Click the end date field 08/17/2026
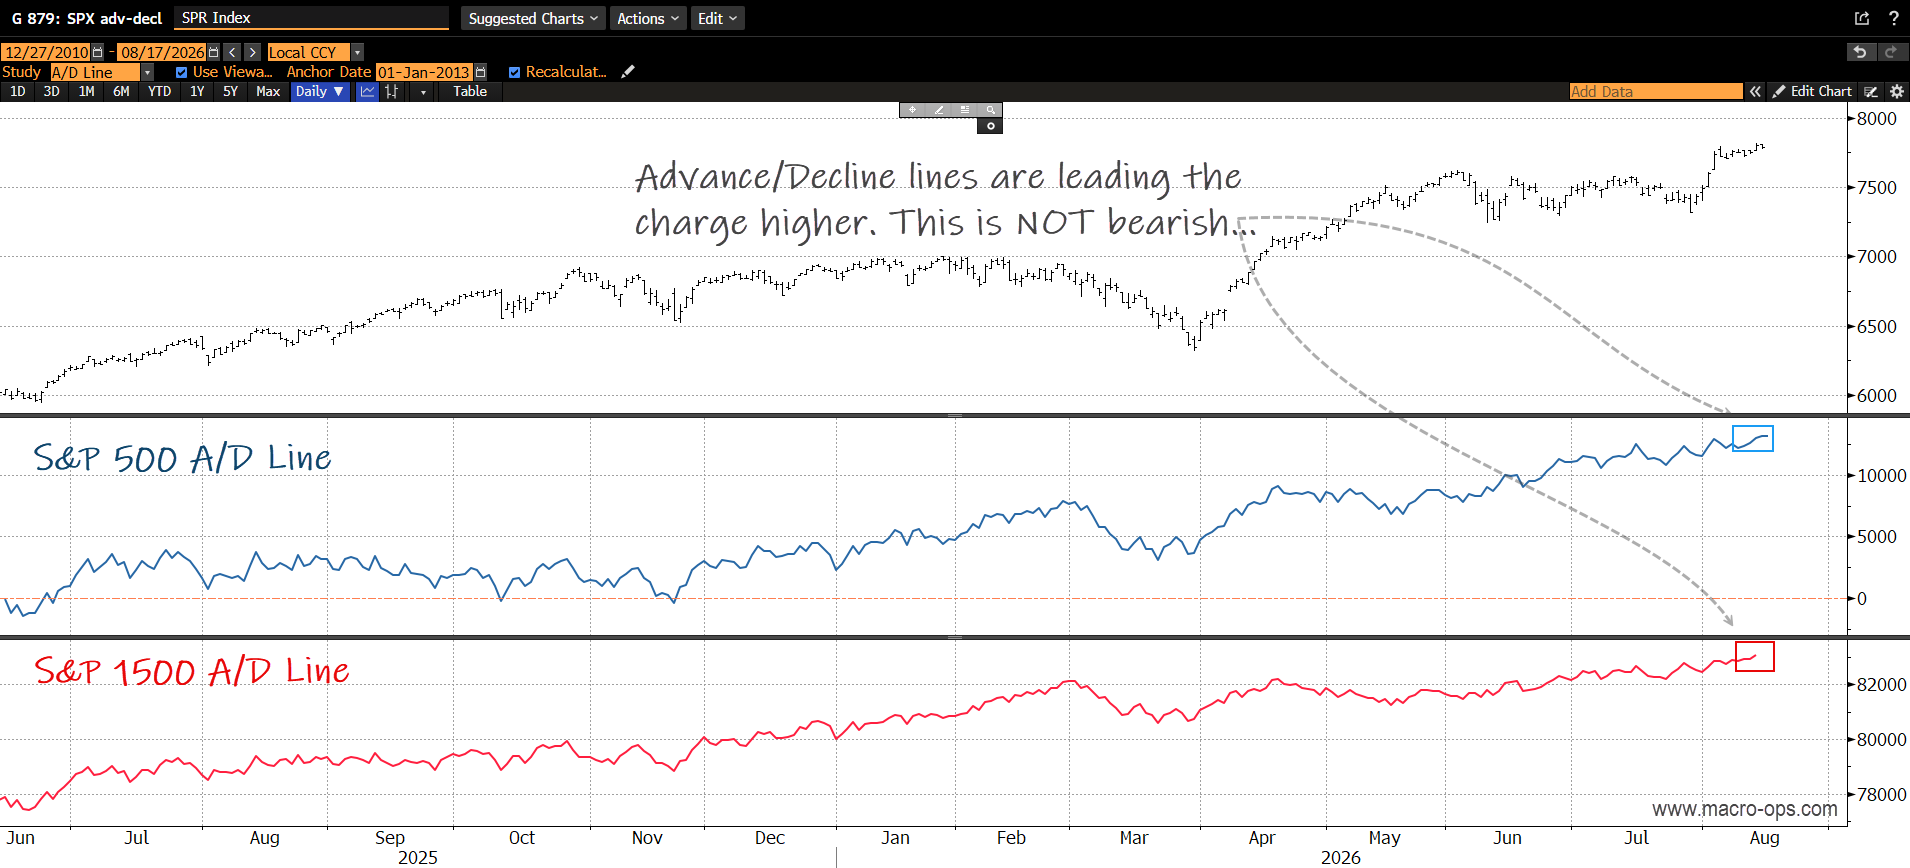The width and height of the screenshot is (1910, 868). pyautogui.click(x=162, y=52)
